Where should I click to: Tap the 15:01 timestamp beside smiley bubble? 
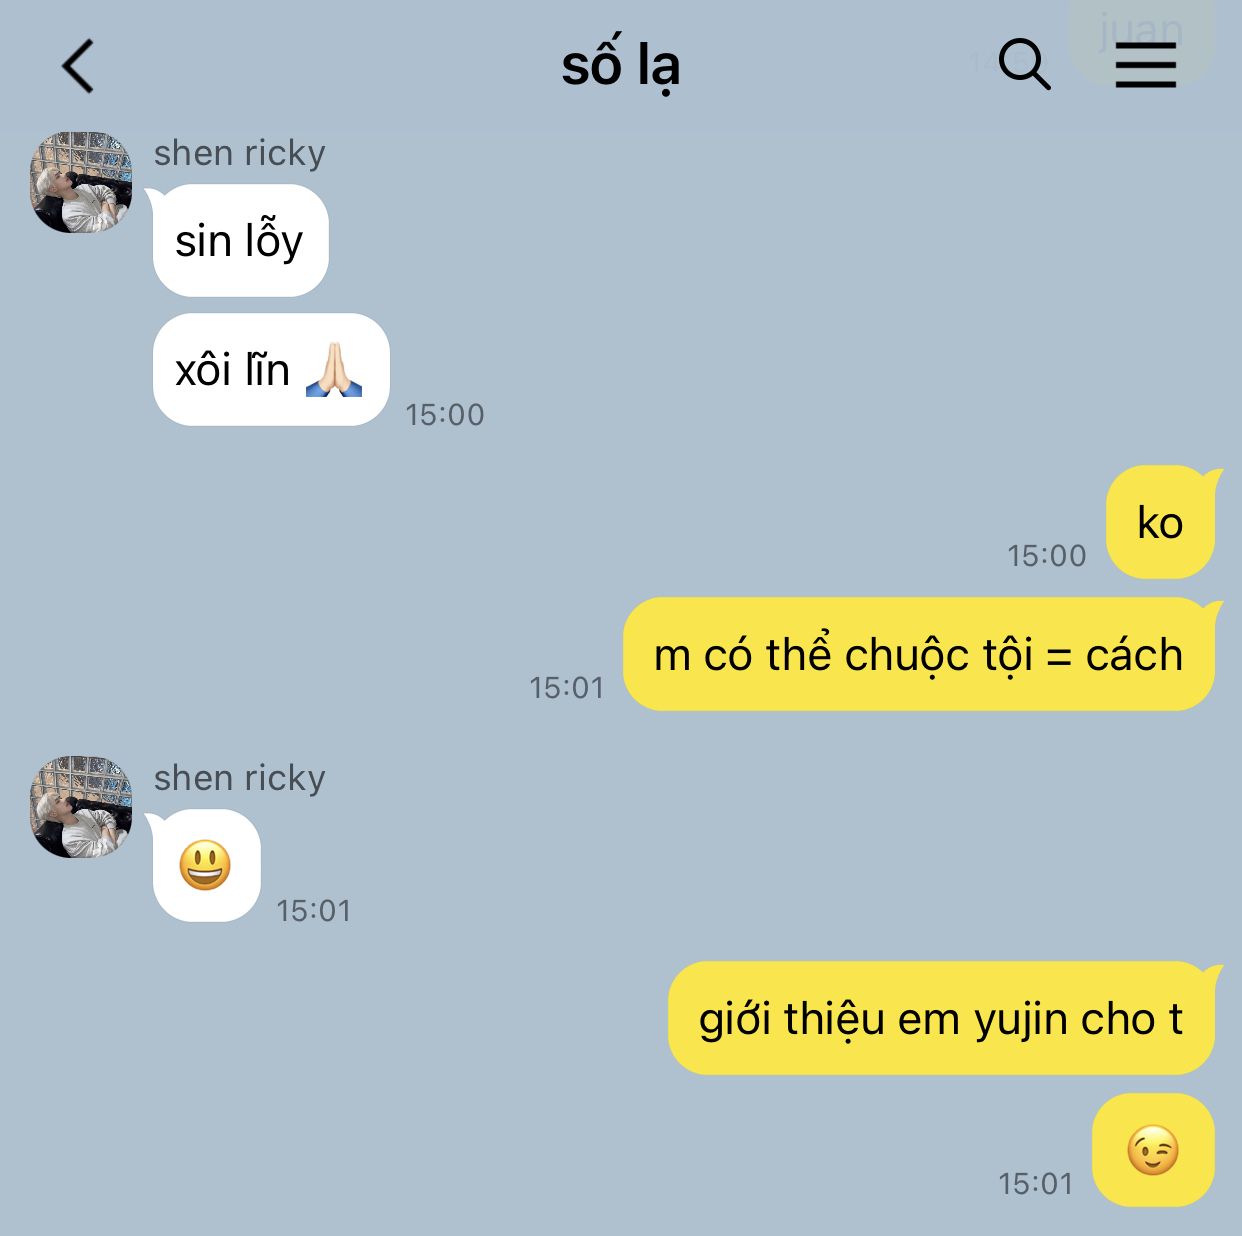pyautogui.click(x=314, y=911)
